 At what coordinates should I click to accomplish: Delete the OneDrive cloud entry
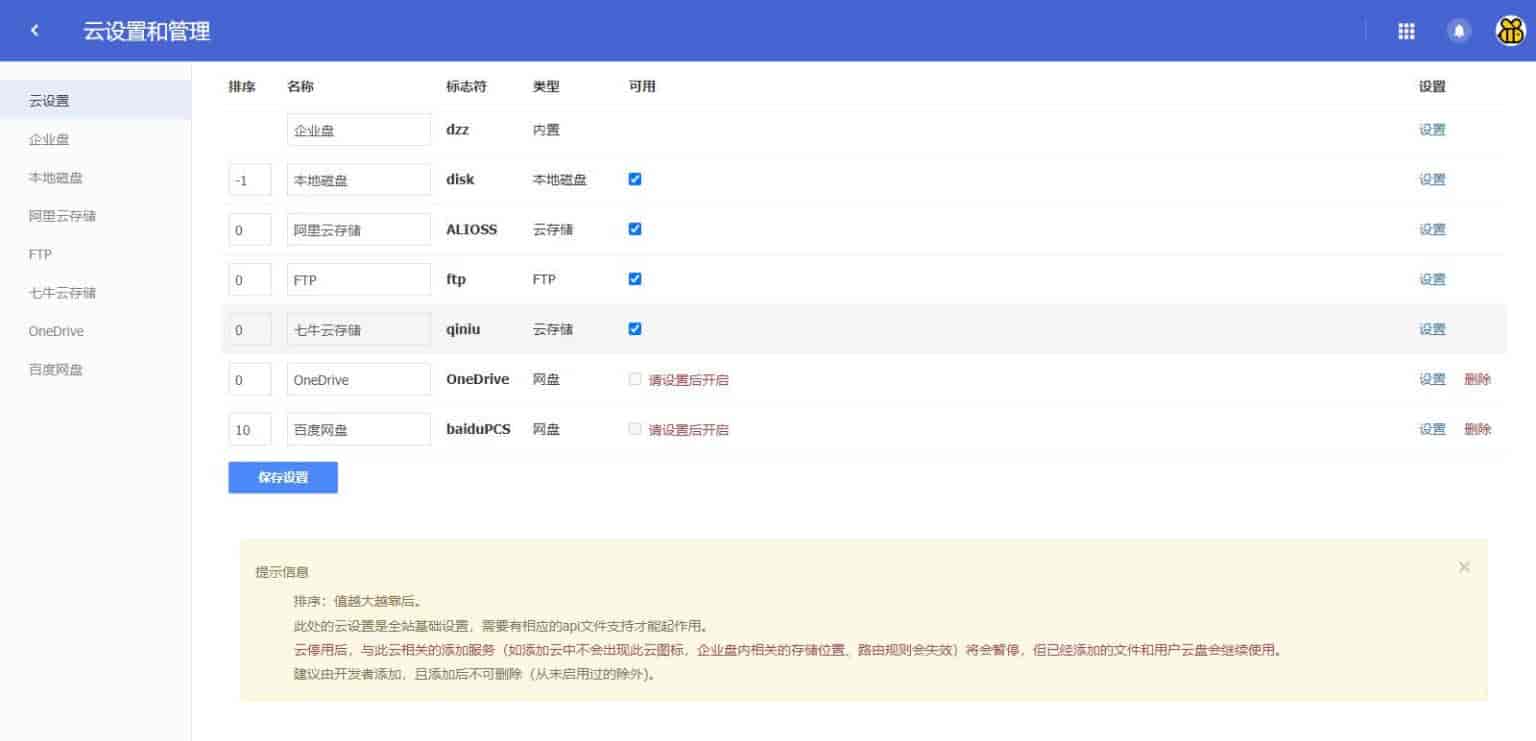[1477, 379]
